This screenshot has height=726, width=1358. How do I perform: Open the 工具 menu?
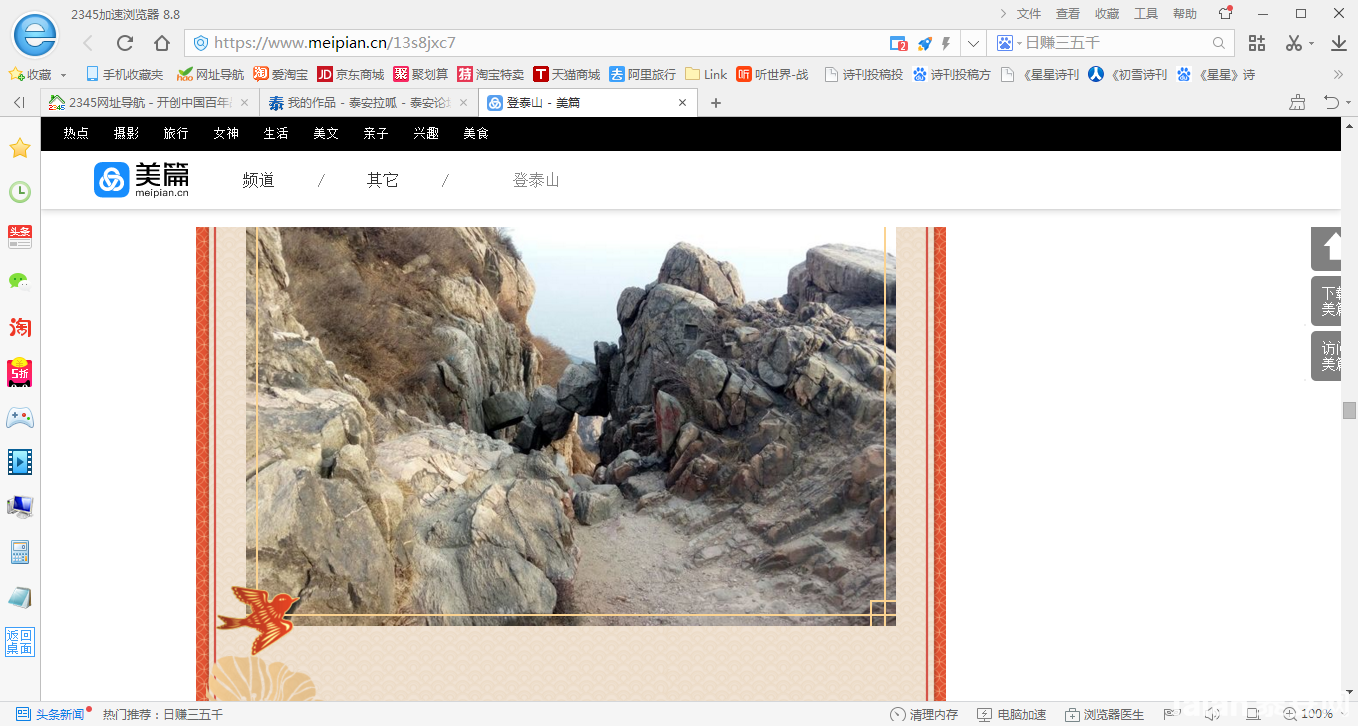click(1146, 14)
